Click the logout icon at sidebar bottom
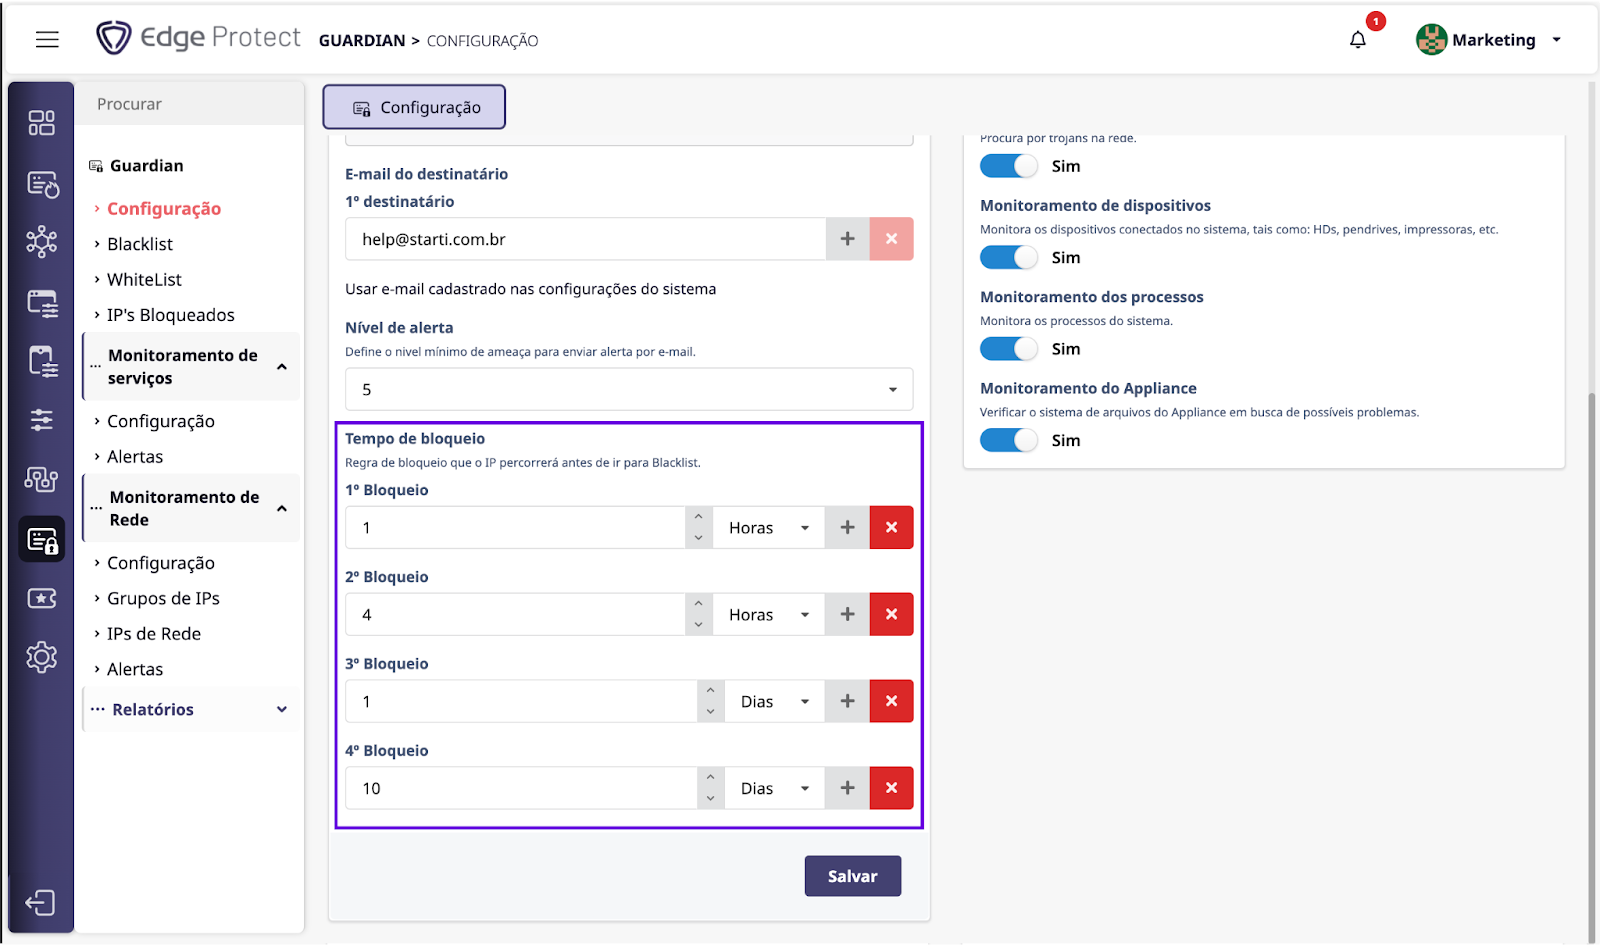The height and width of the screenshot is (946, 1600). 41,903
